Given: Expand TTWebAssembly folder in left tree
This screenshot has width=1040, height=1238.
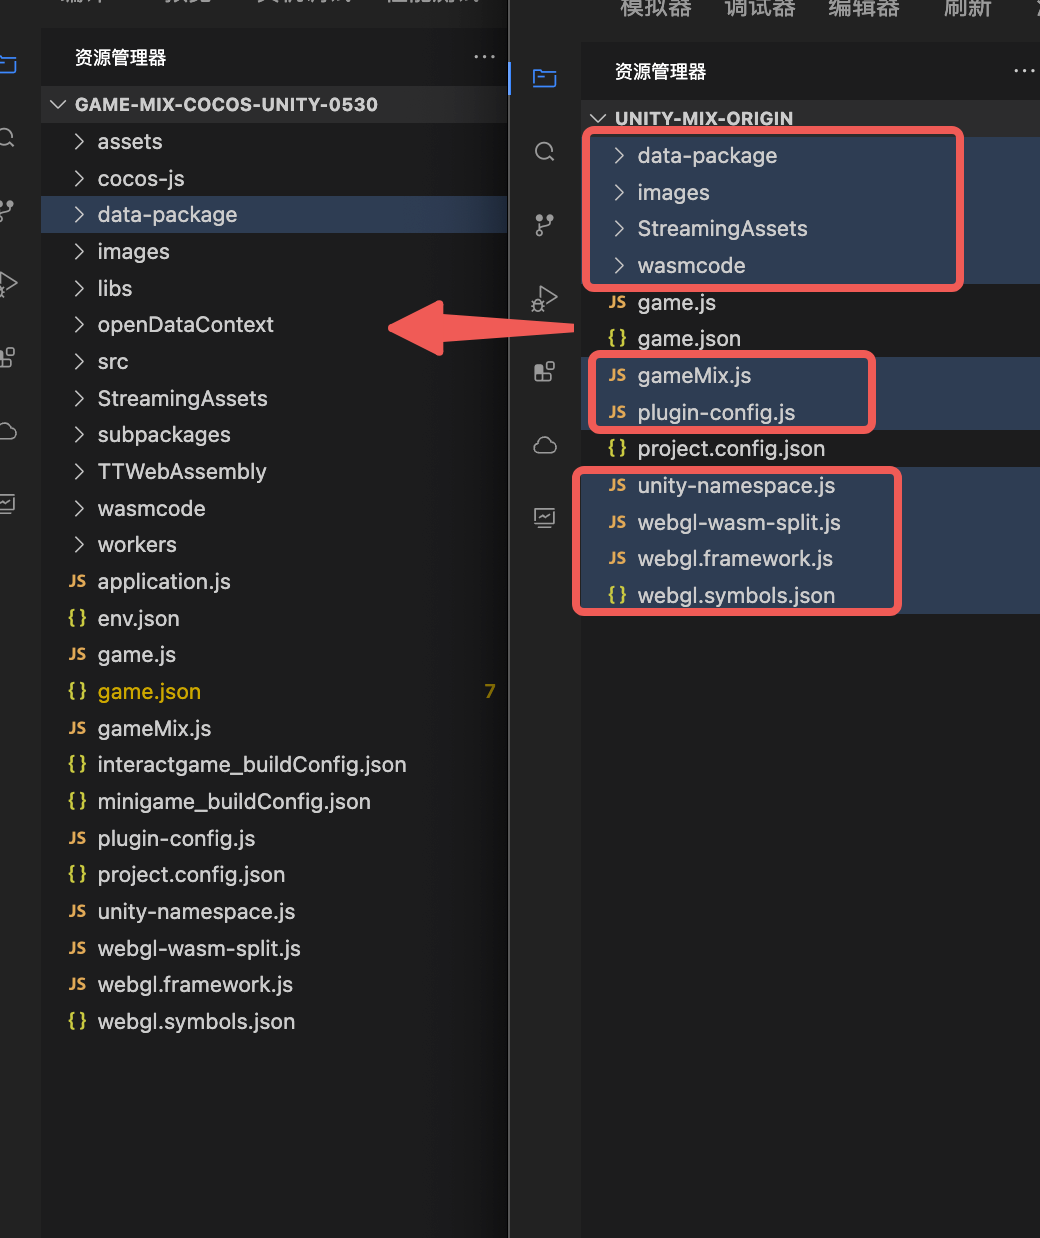Looking at the screenshot, I should pos(181,472).
